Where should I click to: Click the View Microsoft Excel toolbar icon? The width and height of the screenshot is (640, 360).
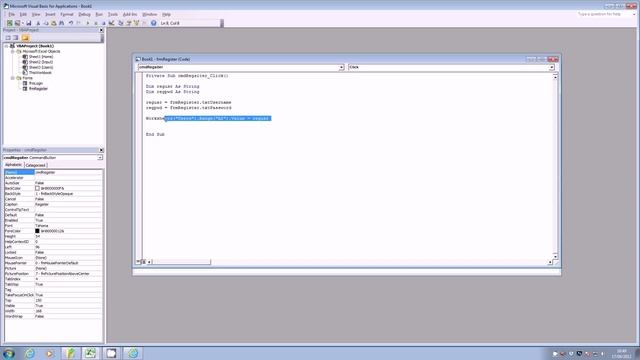(9, 23)
